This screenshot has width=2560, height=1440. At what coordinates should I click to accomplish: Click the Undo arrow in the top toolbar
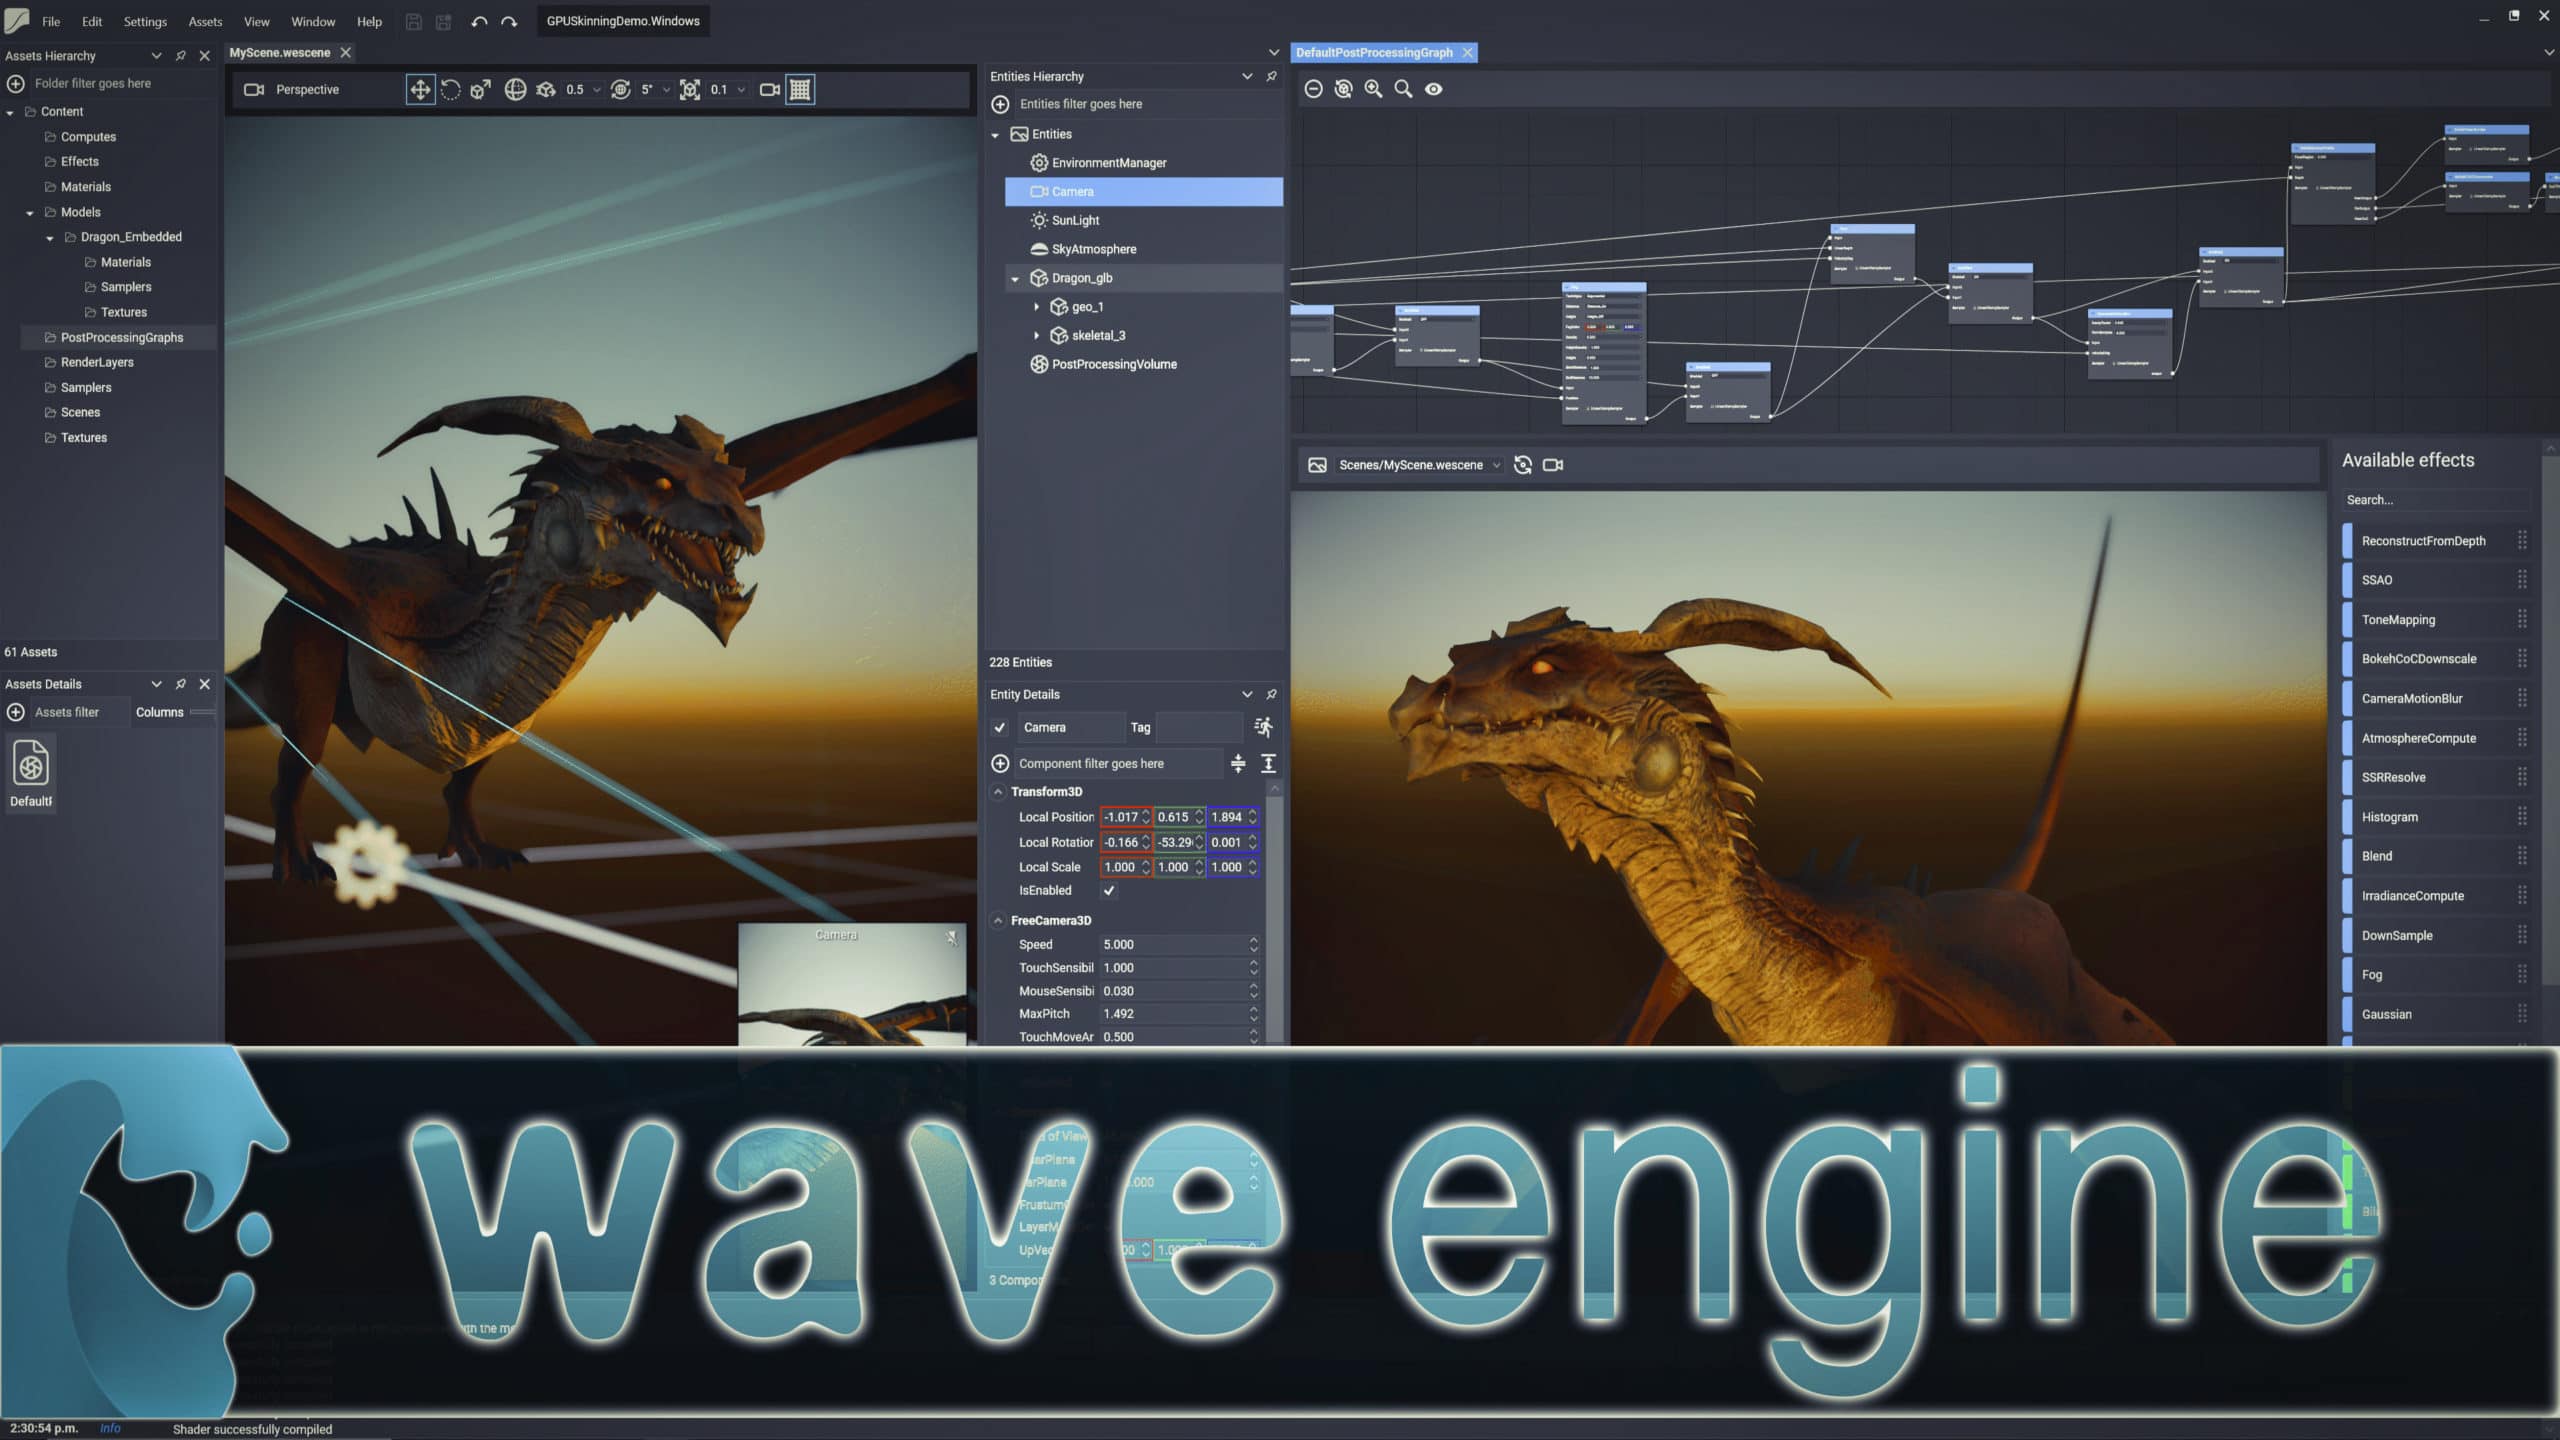pyautogui.click(x=478, y=21)
